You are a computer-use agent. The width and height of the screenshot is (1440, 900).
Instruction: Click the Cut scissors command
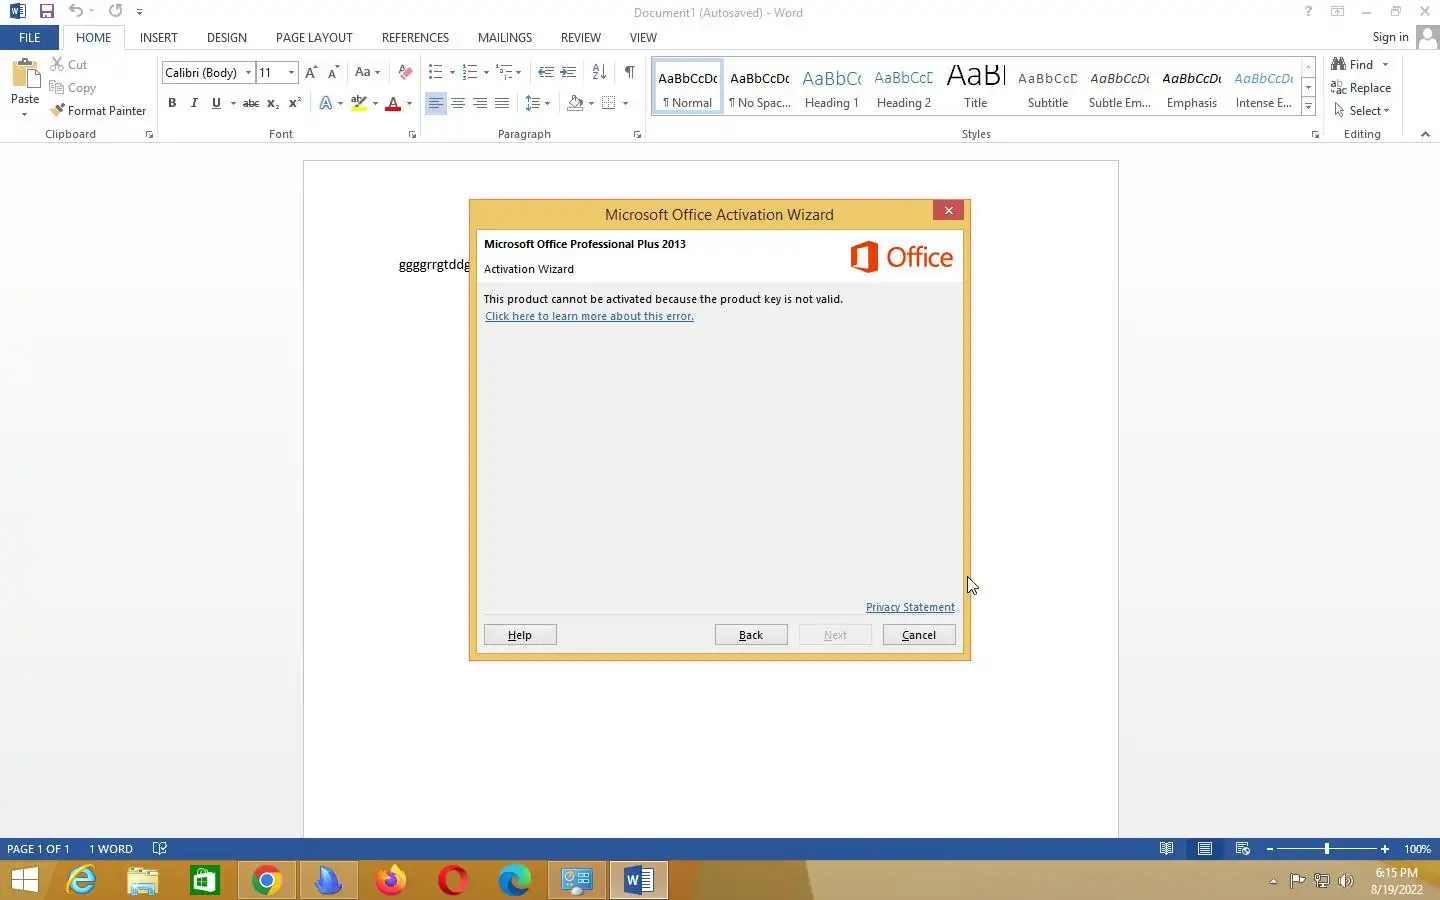tap(69, 64)
